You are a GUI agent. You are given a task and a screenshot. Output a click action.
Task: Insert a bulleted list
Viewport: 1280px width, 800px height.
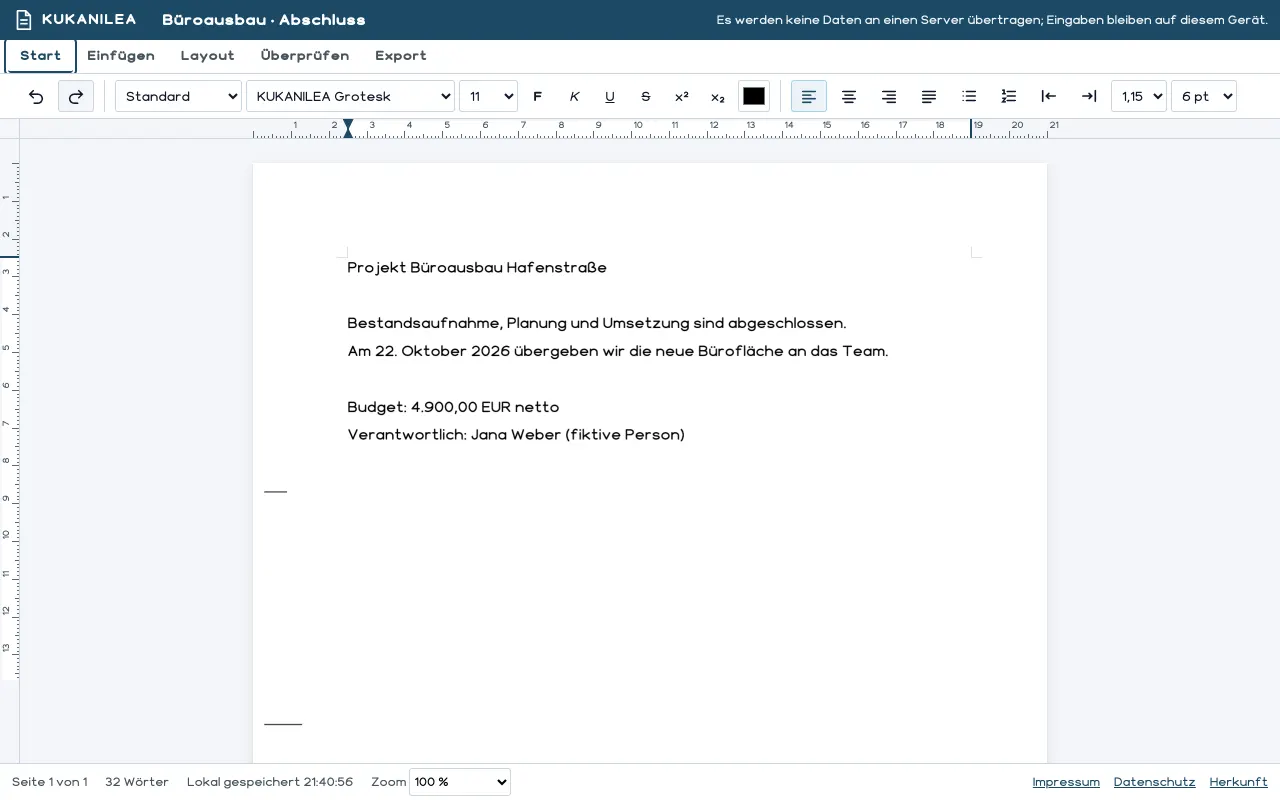(x=969, y=96)
